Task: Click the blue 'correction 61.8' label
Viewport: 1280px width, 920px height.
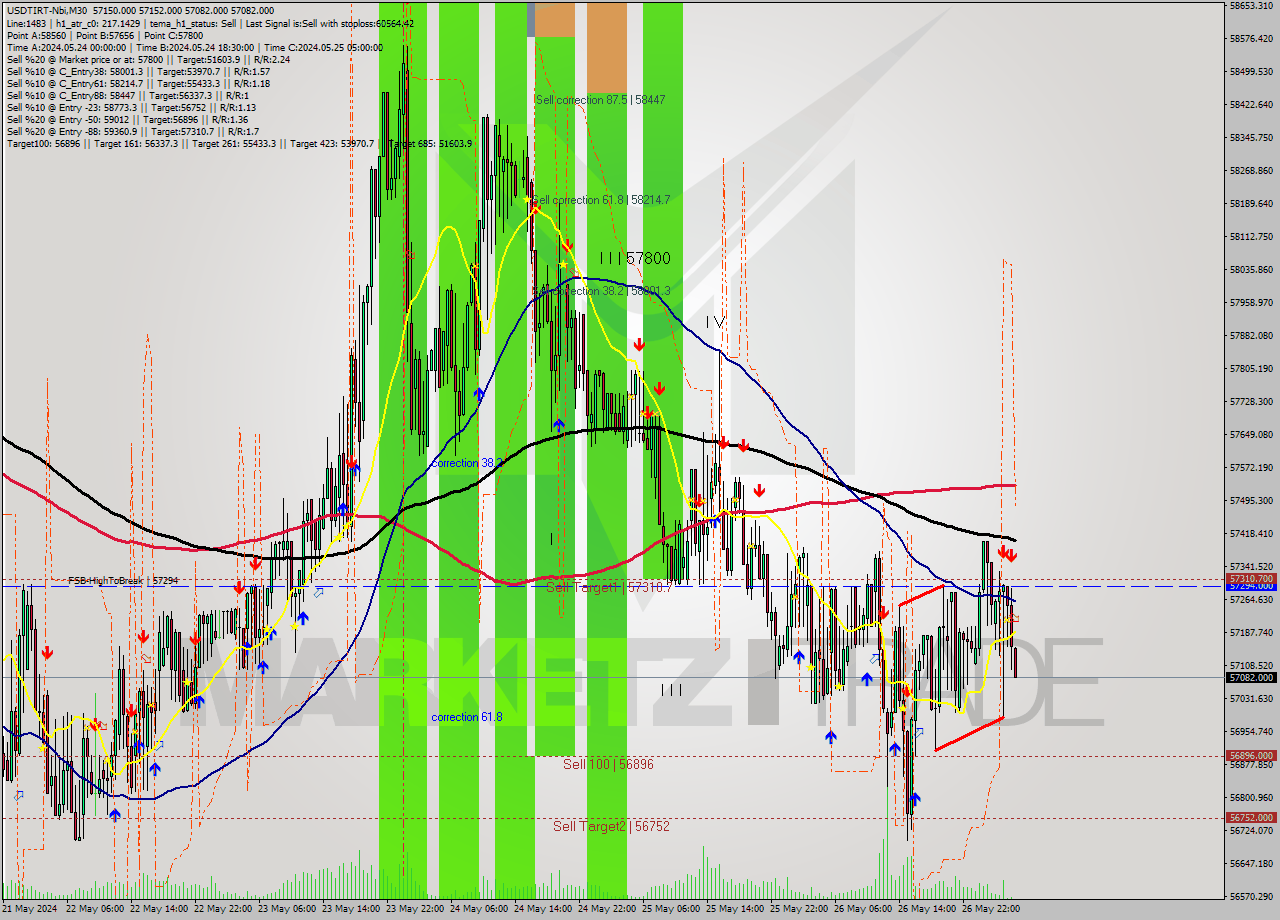Action: [467, 717]
